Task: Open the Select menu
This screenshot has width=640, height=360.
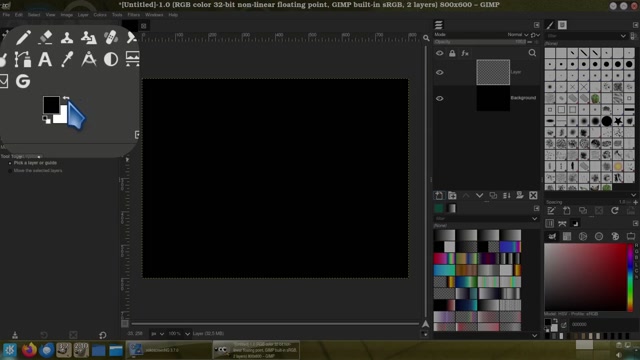Action: click(x=34, y=15)
